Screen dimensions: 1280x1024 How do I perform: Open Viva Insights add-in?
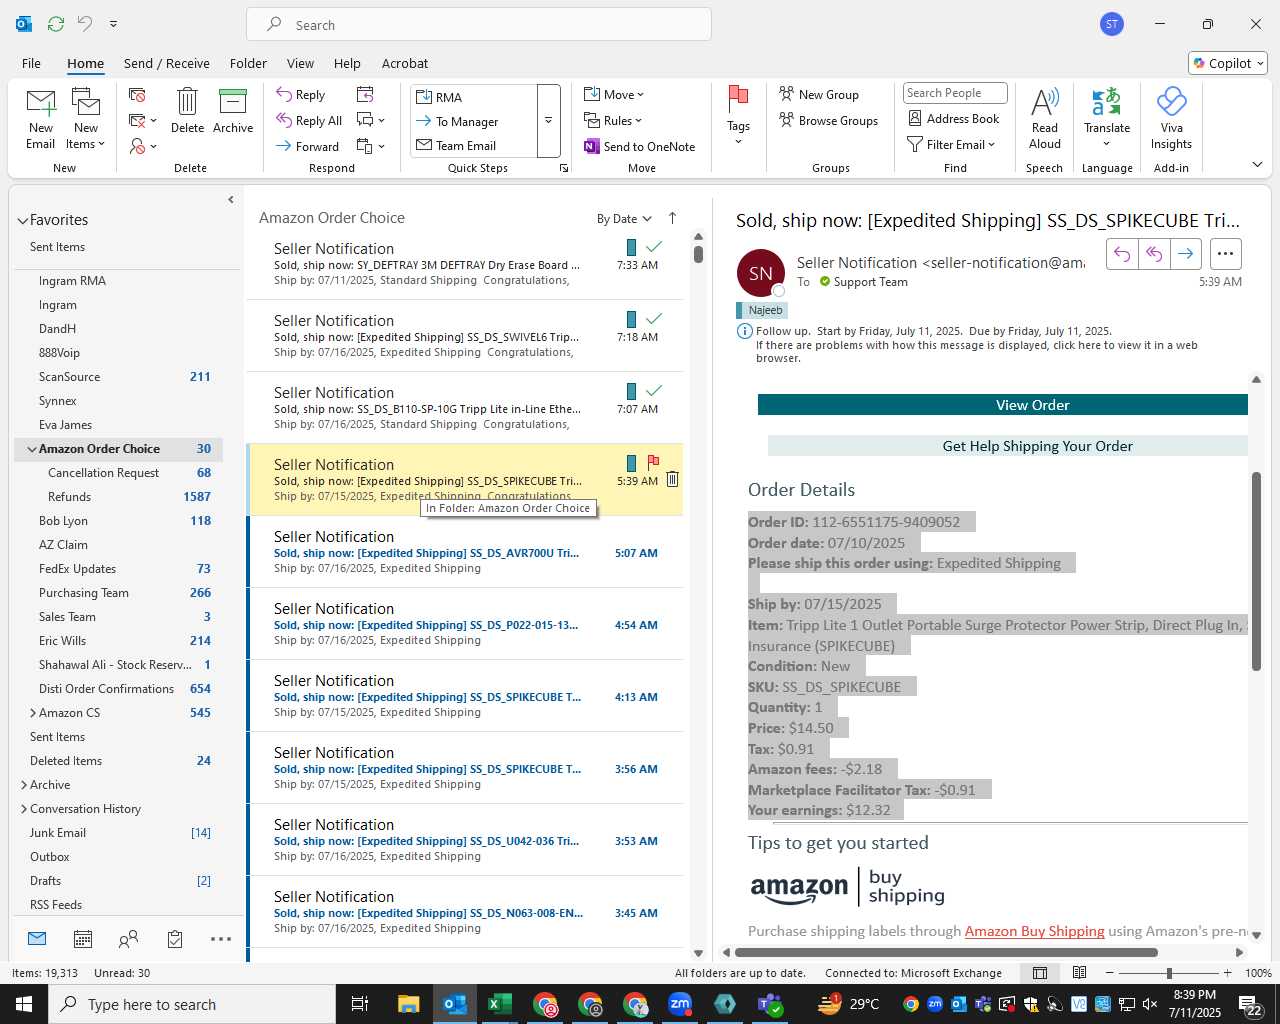click(1171, 118)
